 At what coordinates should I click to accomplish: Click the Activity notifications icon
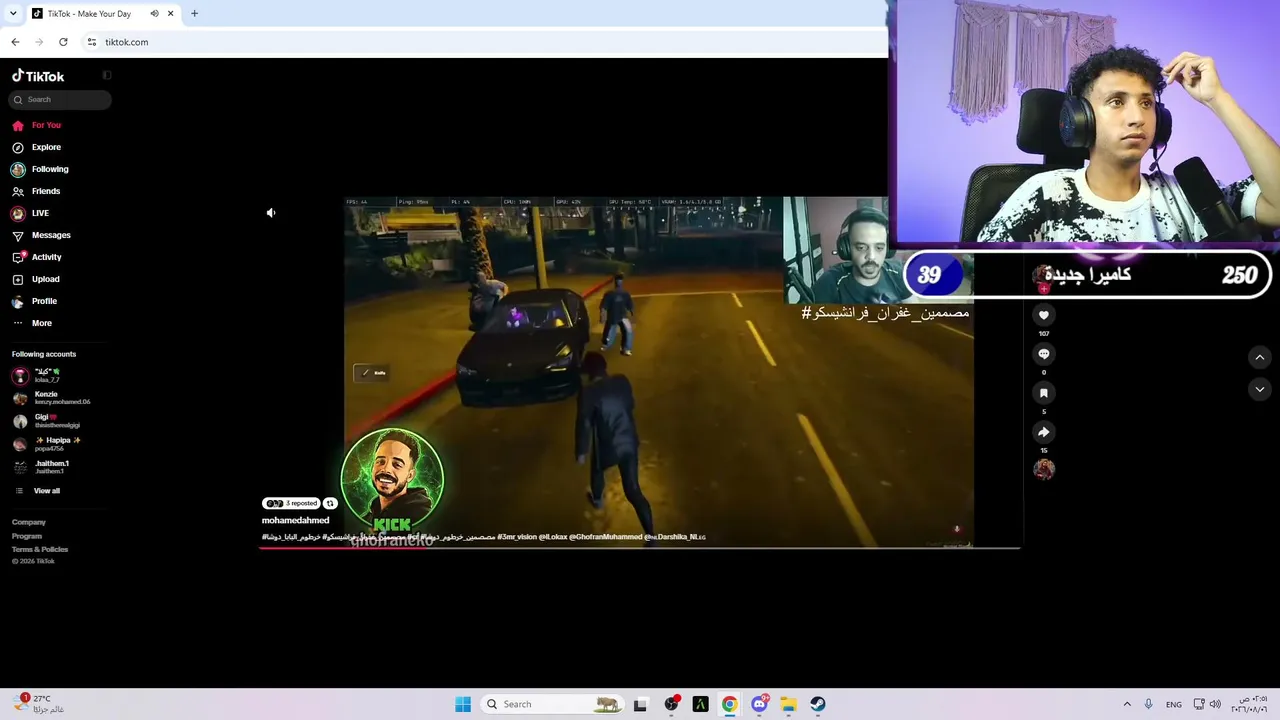point(18,257)
